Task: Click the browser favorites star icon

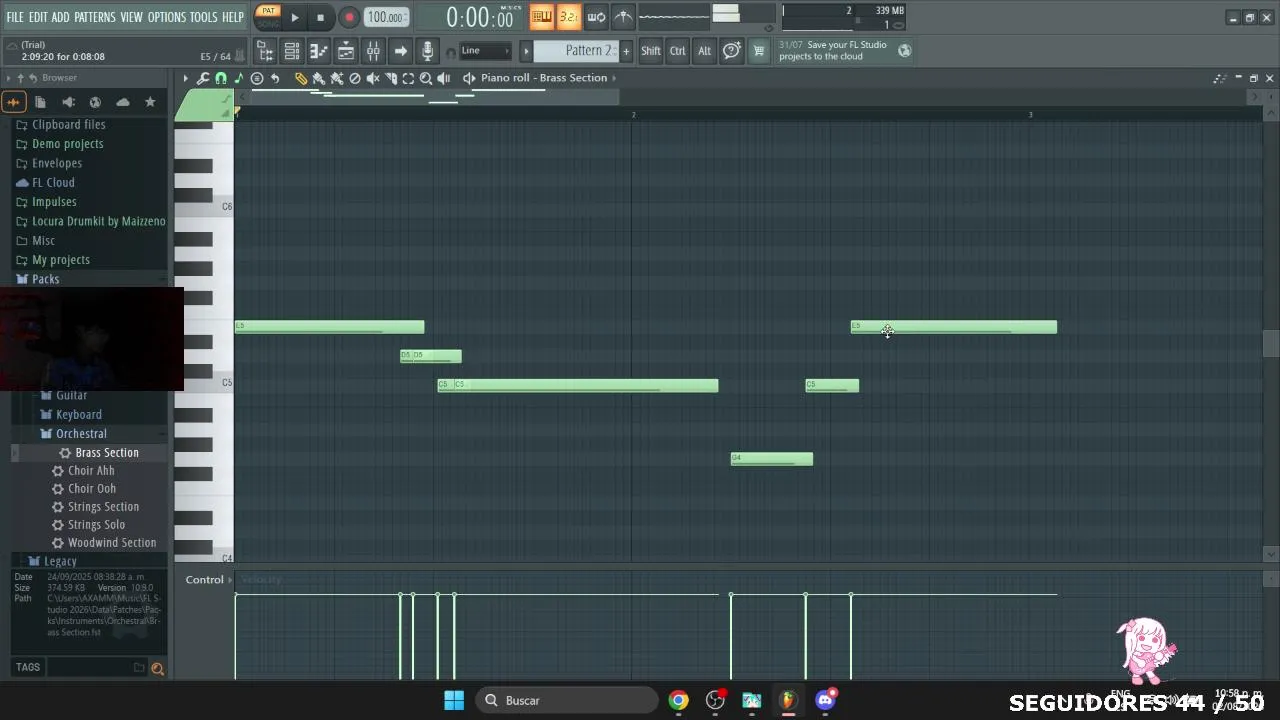Action: (150, 102)
